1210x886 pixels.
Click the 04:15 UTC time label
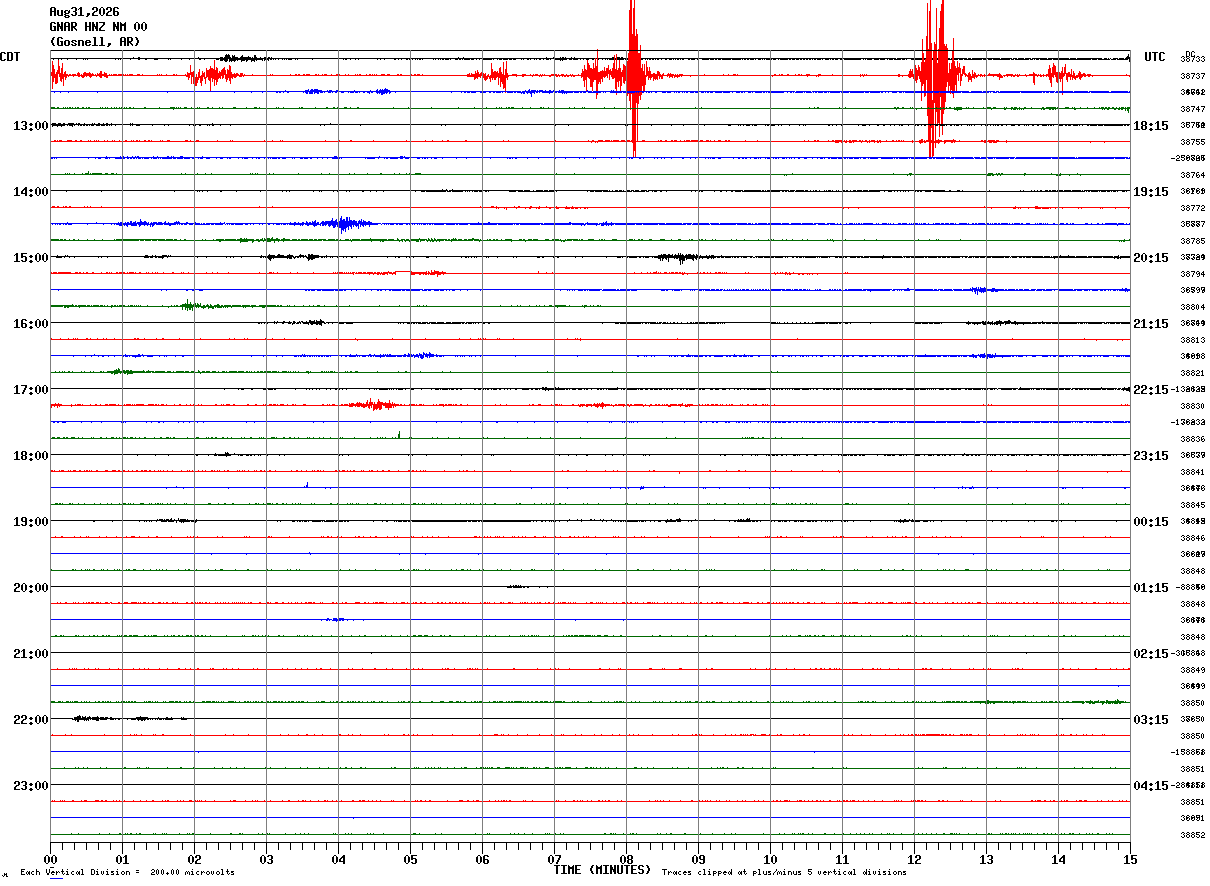1151,786
